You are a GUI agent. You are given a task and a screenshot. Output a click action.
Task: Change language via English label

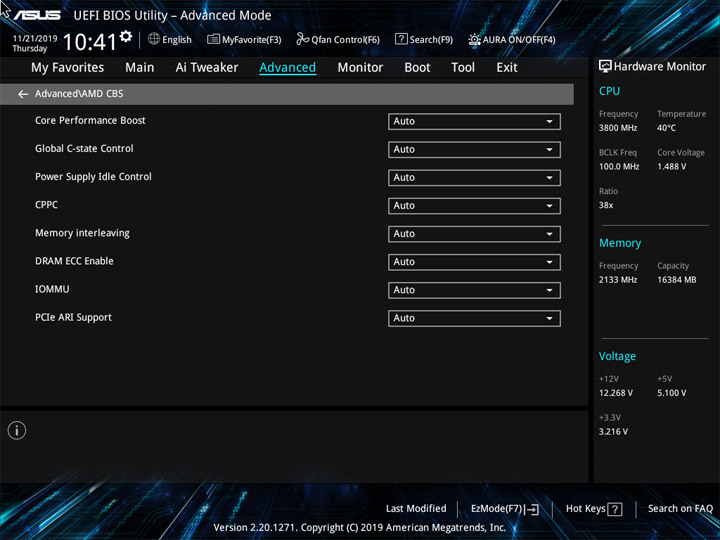click(177, 40)
